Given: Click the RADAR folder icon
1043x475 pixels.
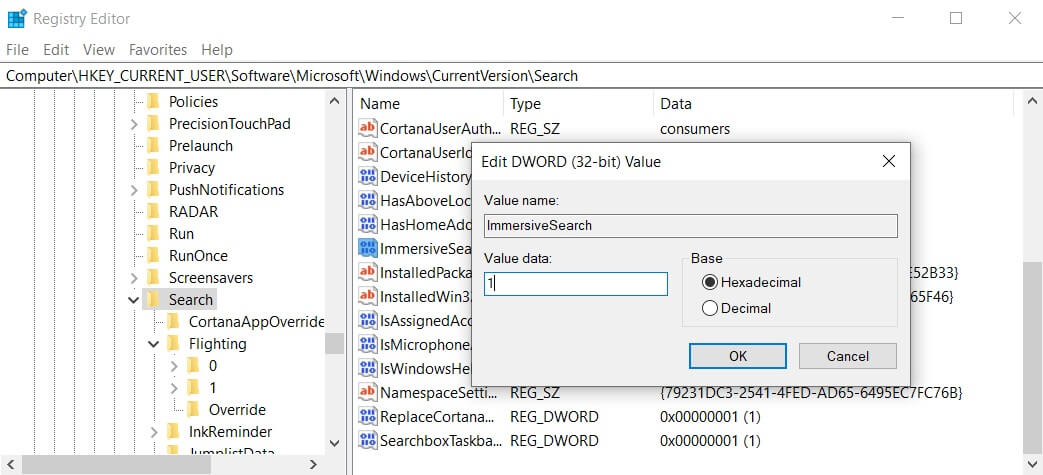Looking at the screenshot, I should tap(154, 211).
